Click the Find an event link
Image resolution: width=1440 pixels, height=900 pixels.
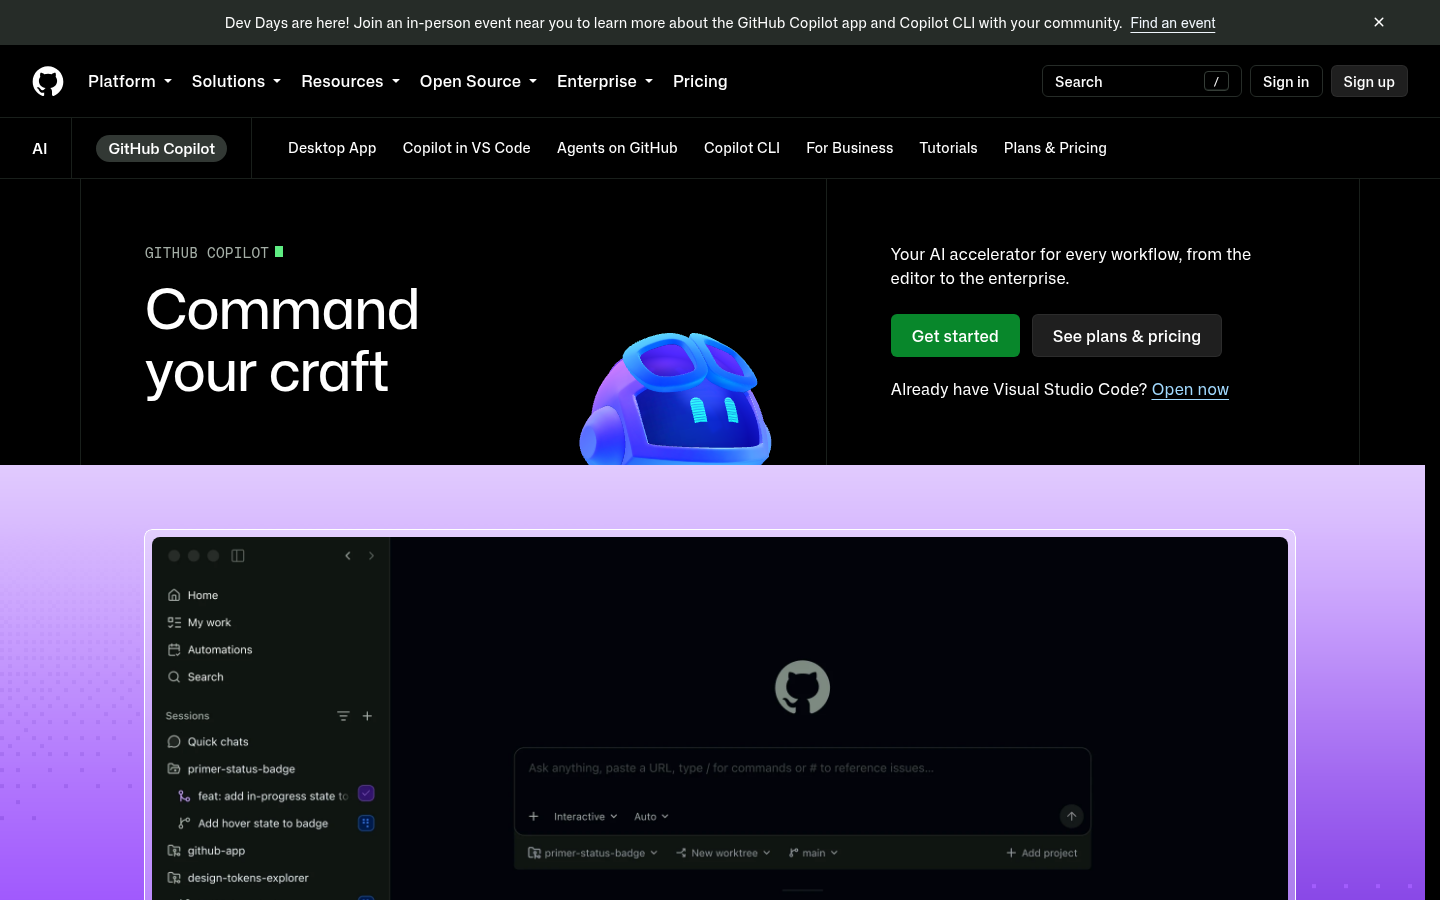click(x=1173, y=23)
